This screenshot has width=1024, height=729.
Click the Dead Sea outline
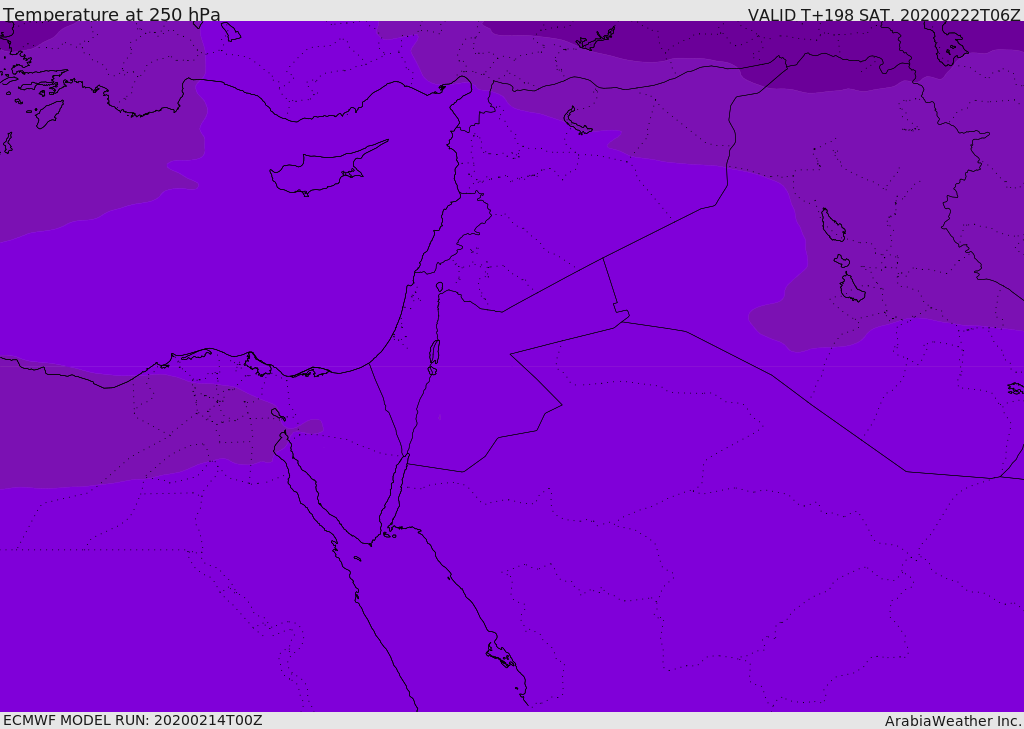point(434,353)
